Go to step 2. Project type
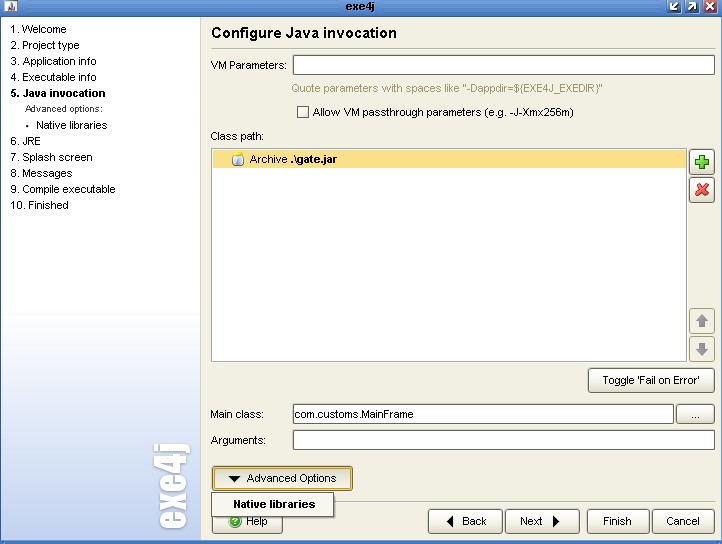722x544 pixels. [45, 45]
